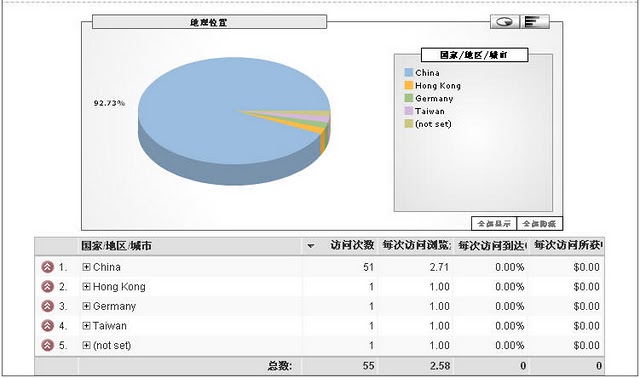640x378 pixels.
Task: Switch to pie chart view icon
Action: (505, 22)
